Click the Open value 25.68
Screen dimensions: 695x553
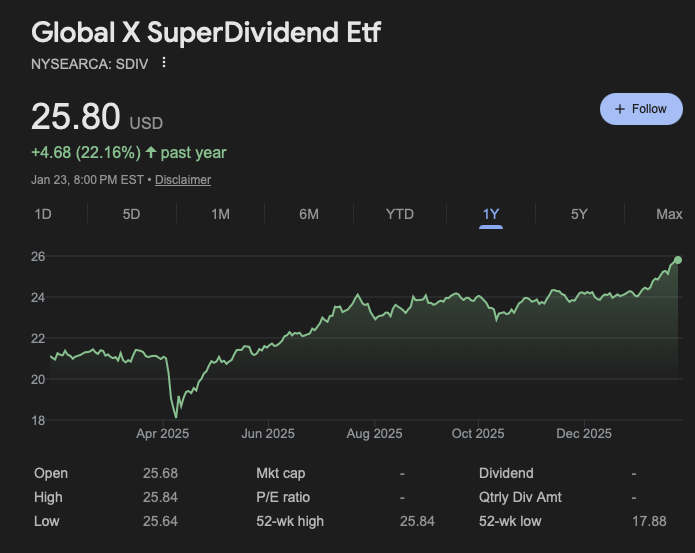(x=160, y=473)
